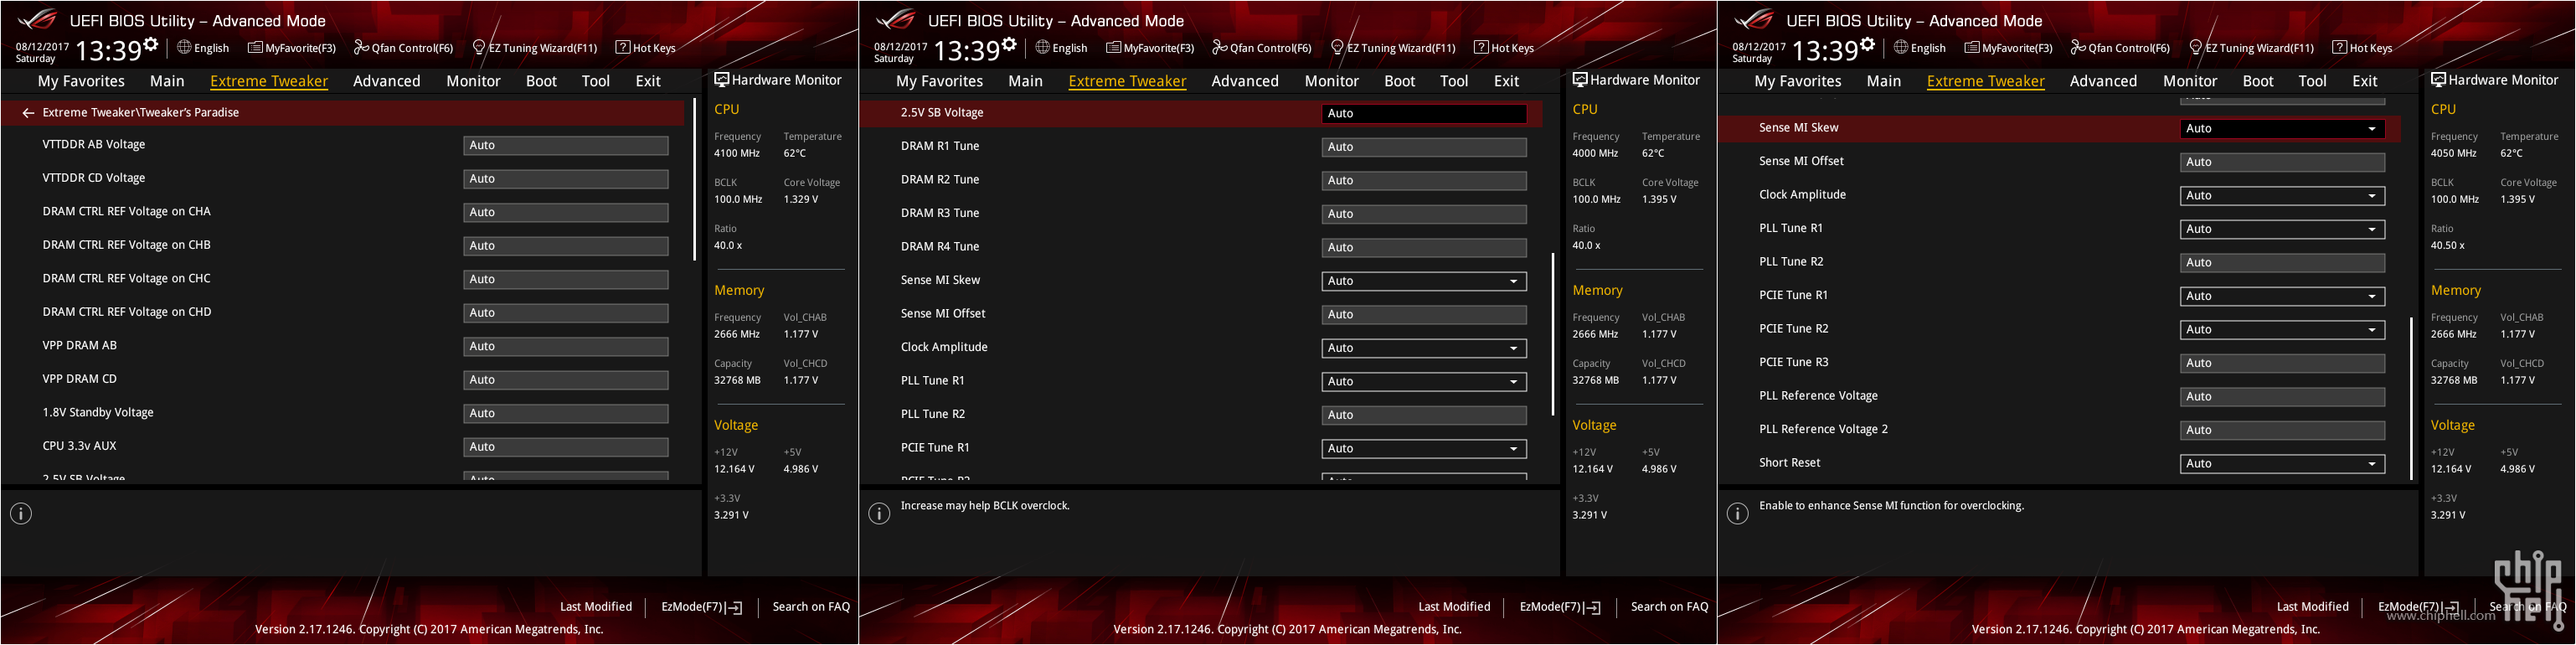Image resolution: width=2576 pixels, height=645 pixels.
Task: Expand Sense MI Skew dropdown in middle screen
Action: (1424, 281)
